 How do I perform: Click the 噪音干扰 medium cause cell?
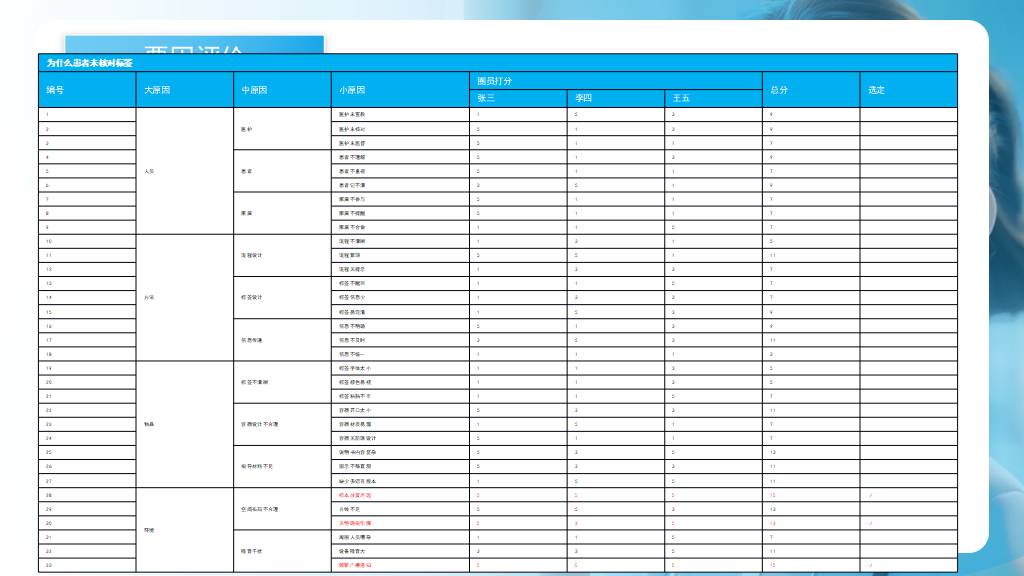(252, 551)
